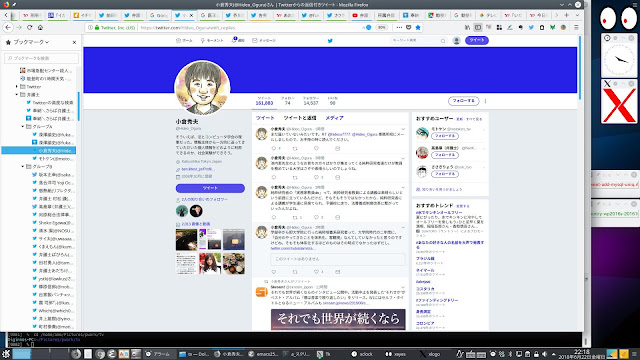640x360 pixels.
Task: Open Twitterの高度な検索 bookmark
Action: (50, 102)
